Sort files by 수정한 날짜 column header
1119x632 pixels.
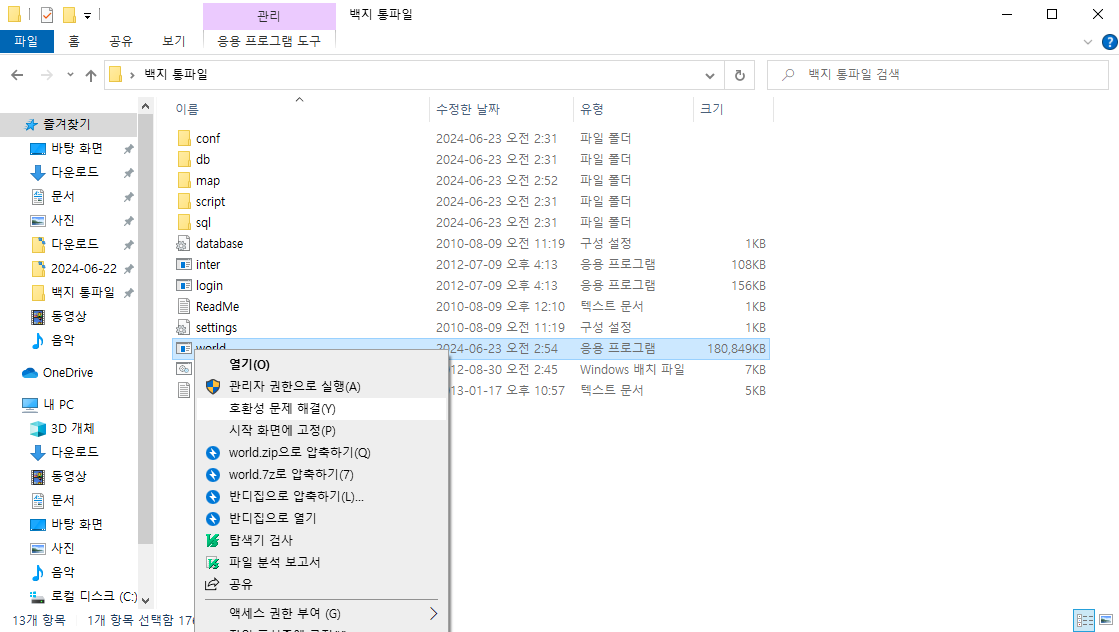[x=467, y=109]
